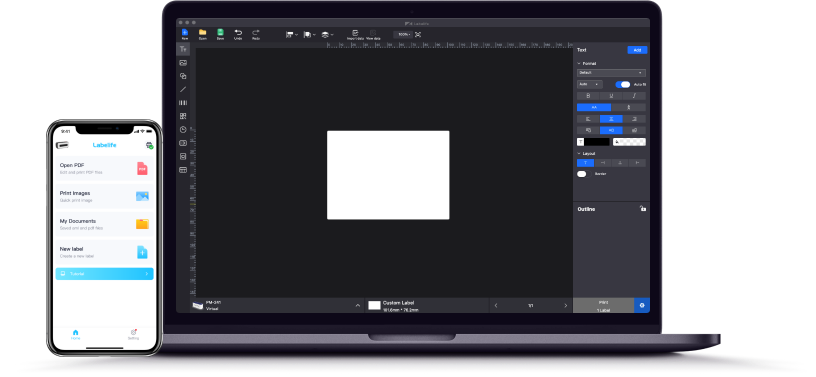Select the Barcode tool
The height and width of the screenshot is (377, 816).
(x=183, y=103)
